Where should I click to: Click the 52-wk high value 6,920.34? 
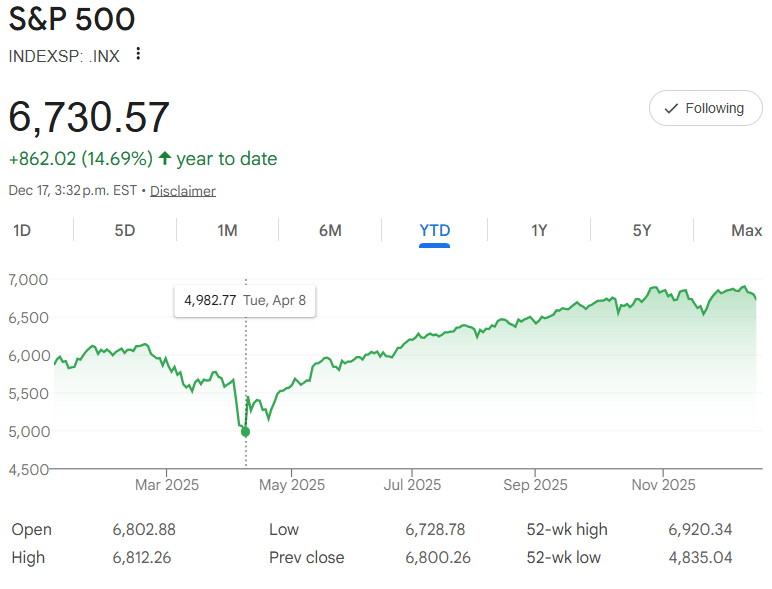pyautogui.click(x=700, y=529)
